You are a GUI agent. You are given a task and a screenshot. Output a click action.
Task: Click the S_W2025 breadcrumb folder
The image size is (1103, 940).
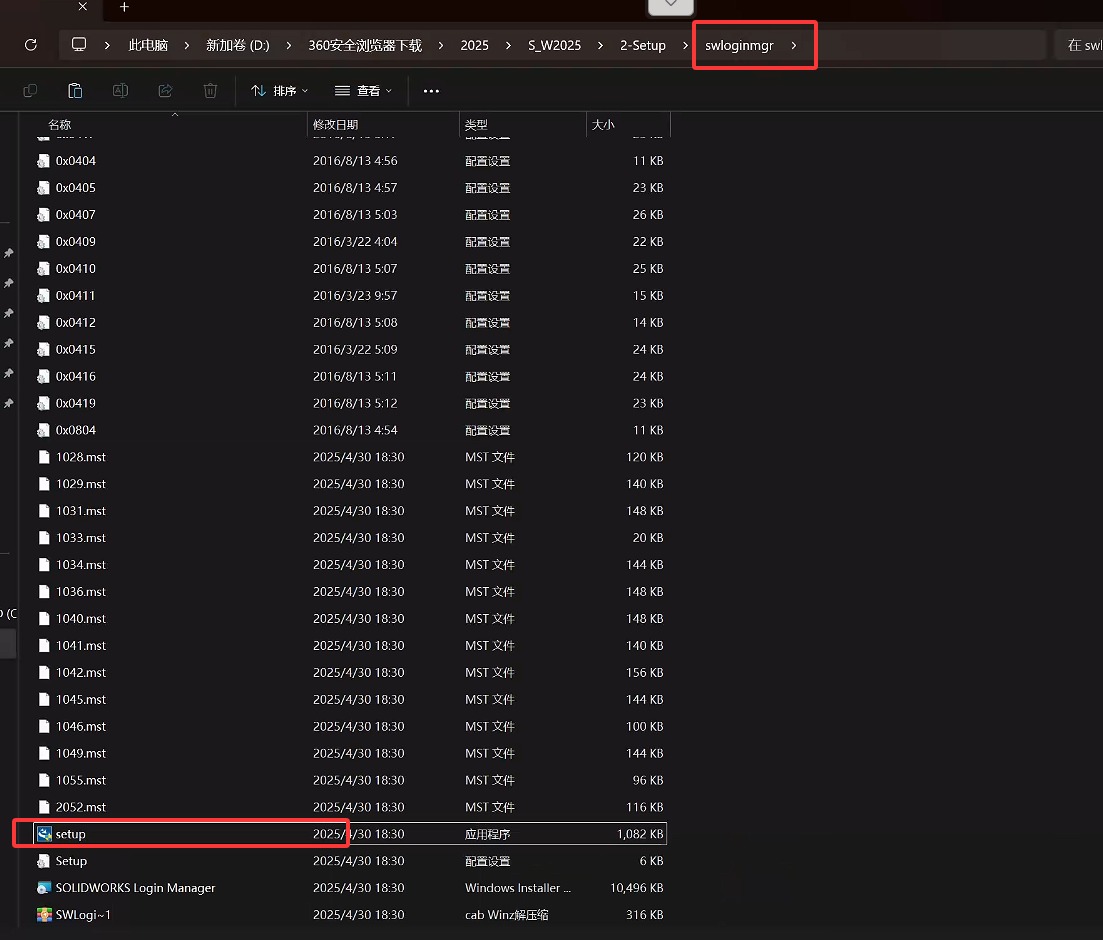pos(554,46)
